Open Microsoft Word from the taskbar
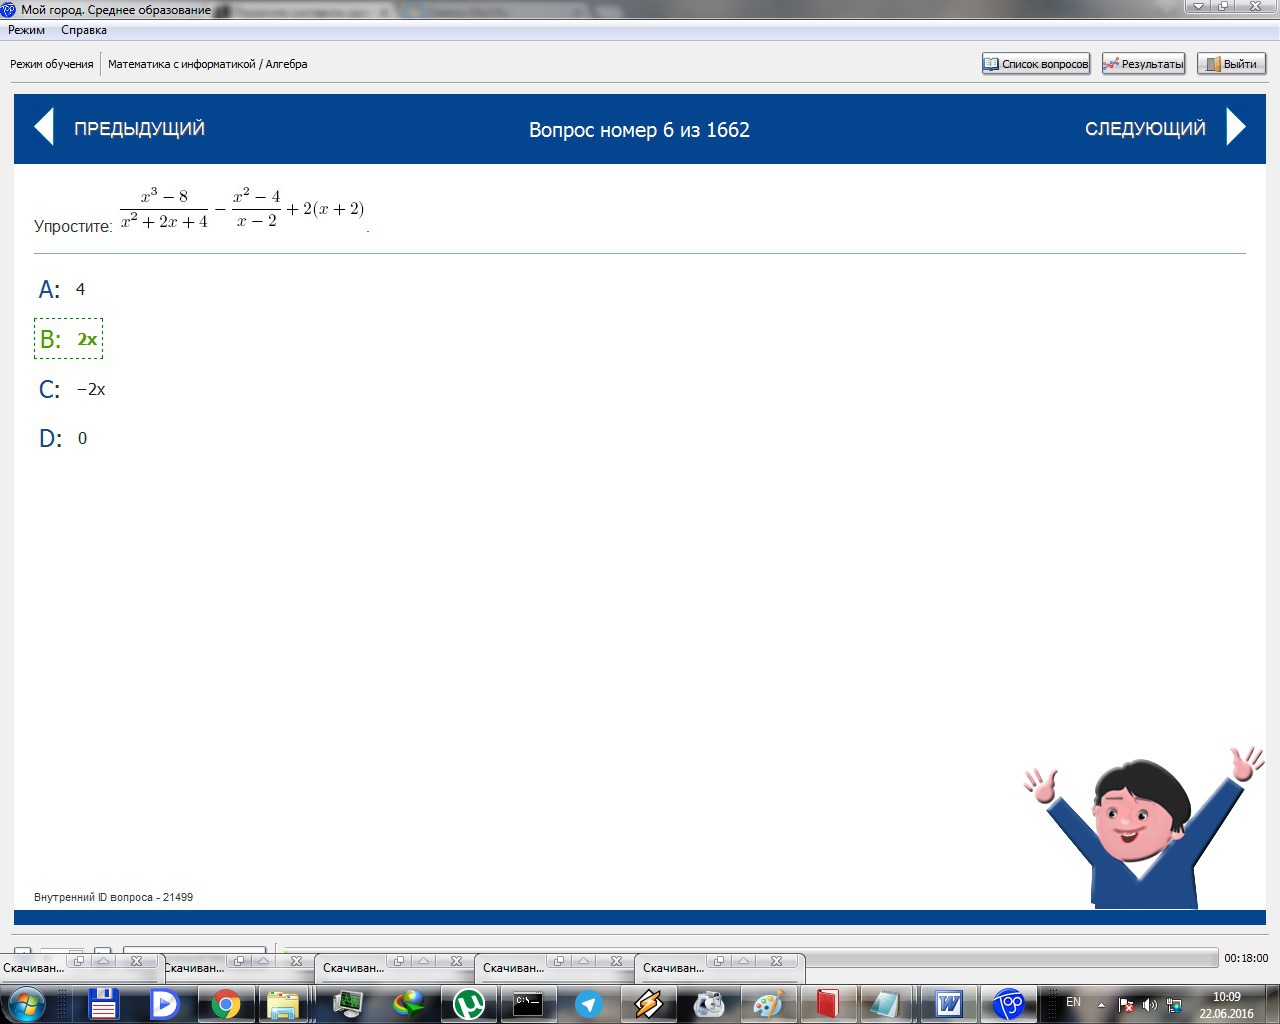This screenshot has width=1280, height=1024. click(948, 1003)
